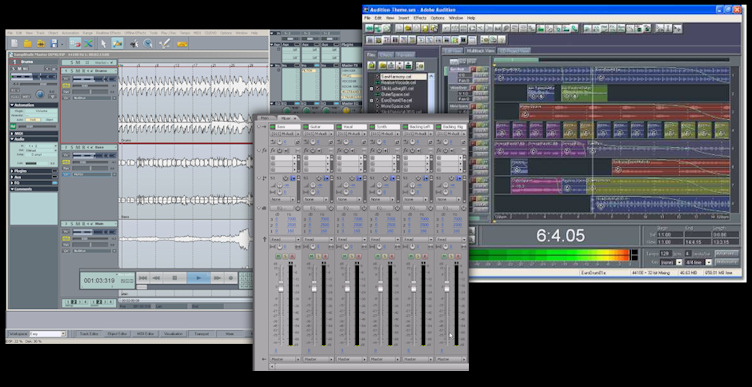Image resolution: width=752 pixels, height=387 pixels.
Task: Click the 6:4.05 time display in Audition
Action: (560, 235)
